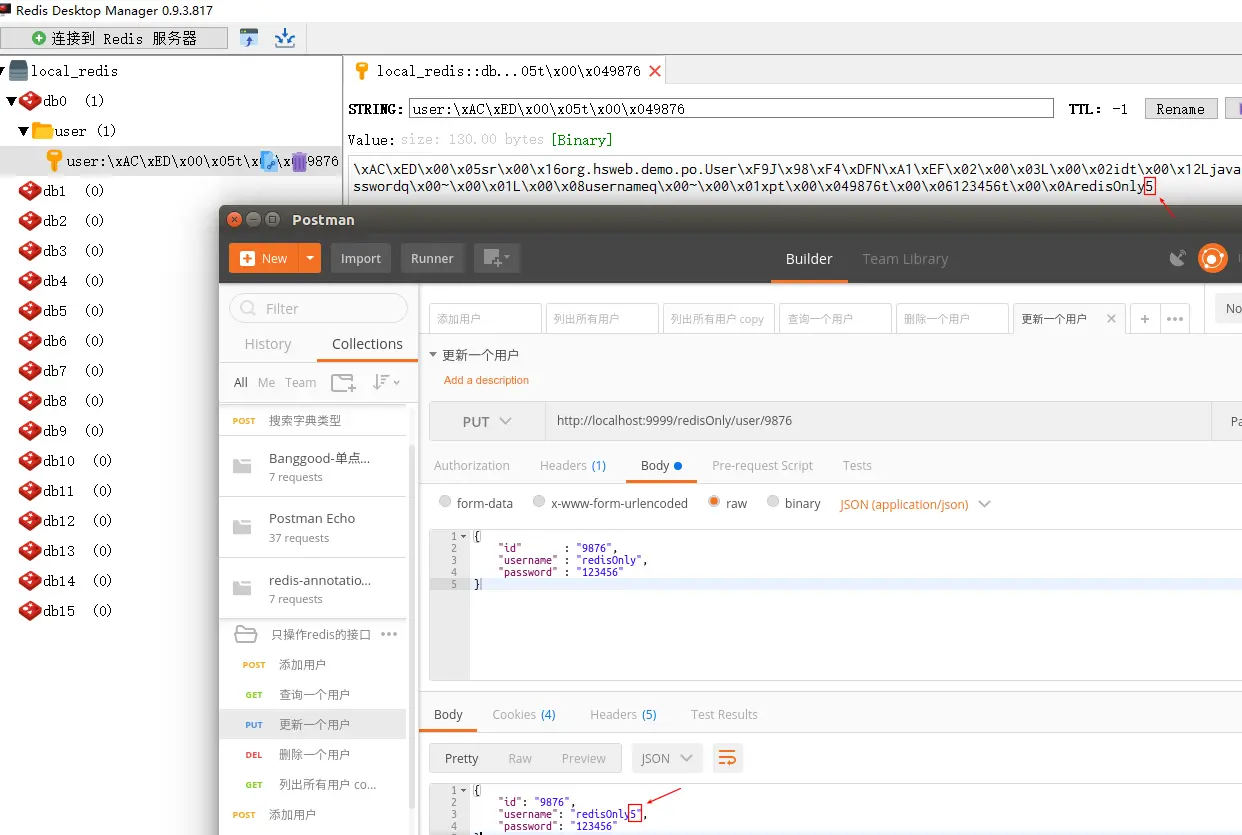This screenshot has width=1242, height=835.
Task: Open the 查询一个用户 request tab
Action: (x=835, y=319)
